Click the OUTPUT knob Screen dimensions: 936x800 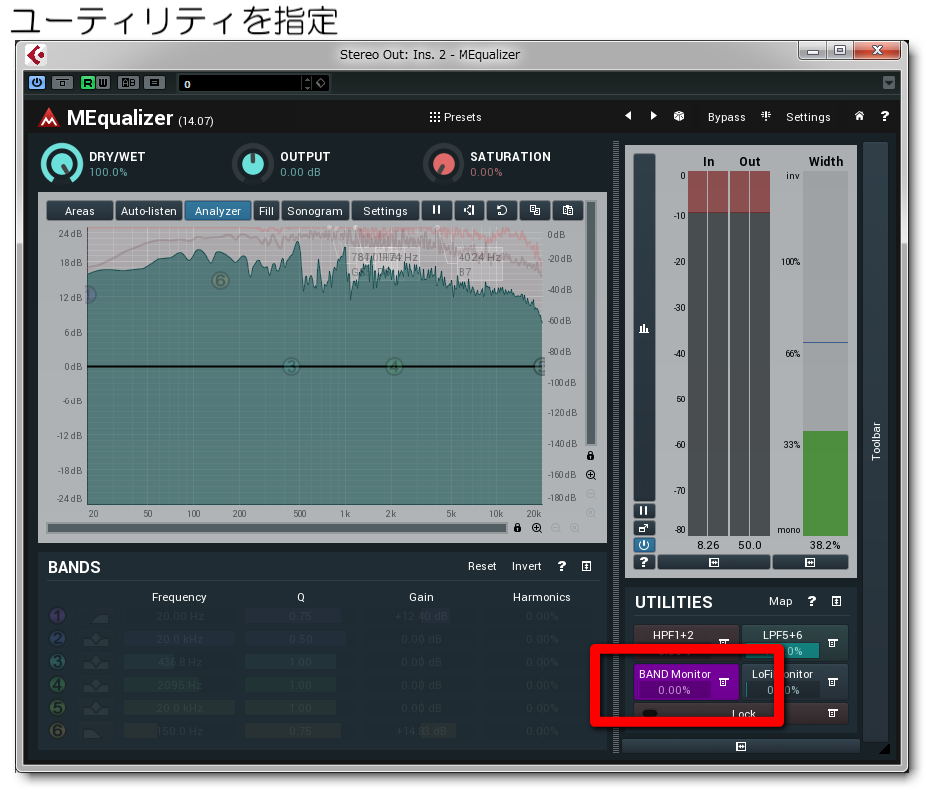(253, 164)
